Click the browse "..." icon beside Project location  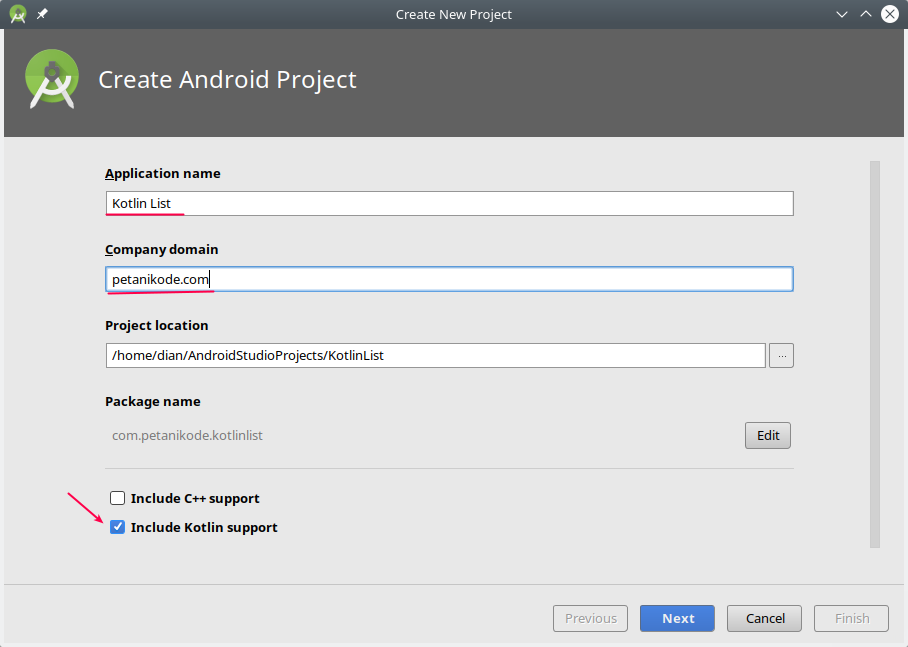(x=781, y=355)
